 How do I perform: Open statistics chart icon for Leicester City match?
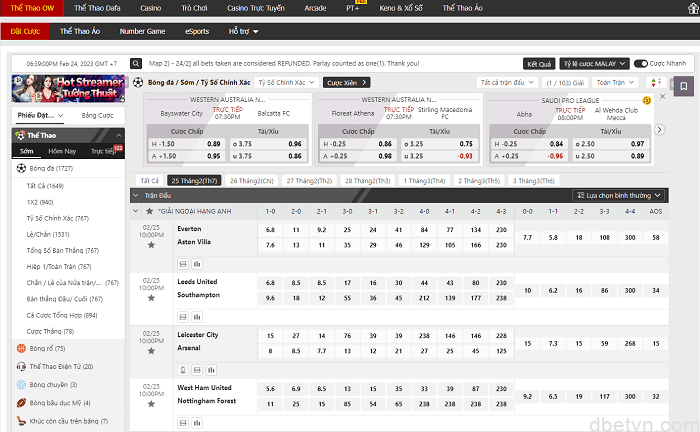[x=211, y=370]
